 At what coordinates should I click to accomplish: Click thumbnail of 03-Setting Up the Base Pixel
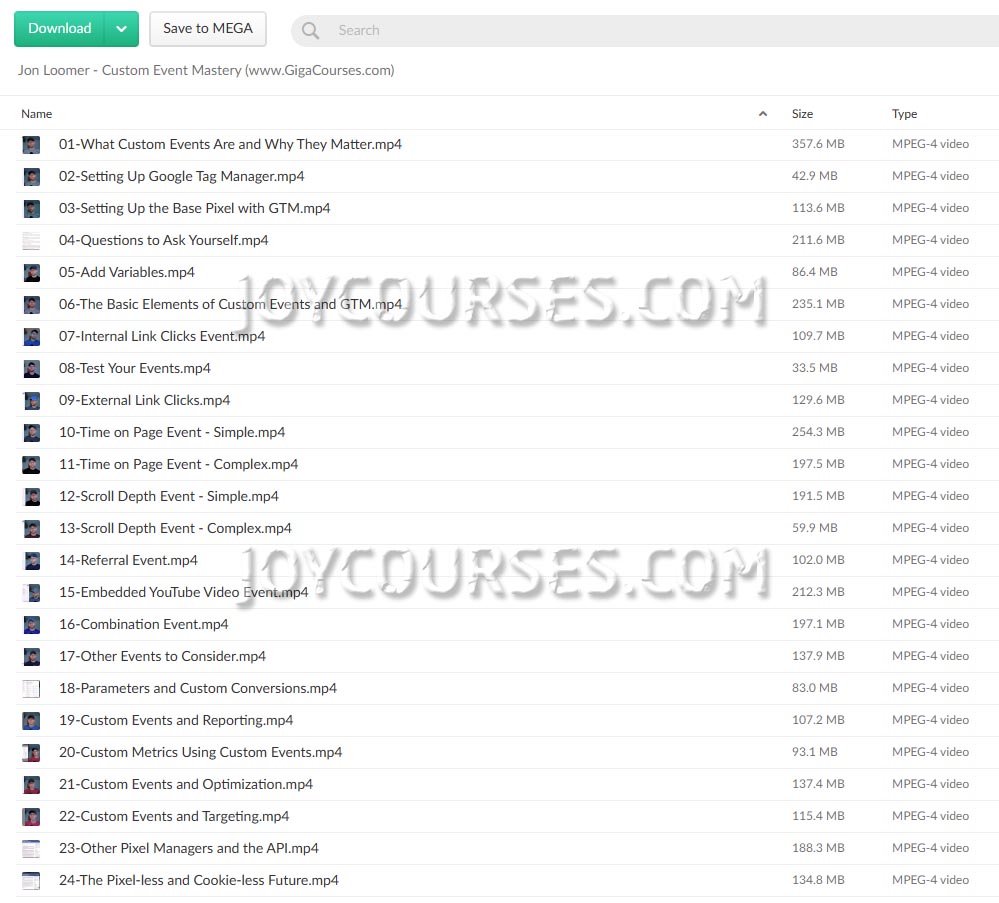pyautogui.click(x=31, y=208)
